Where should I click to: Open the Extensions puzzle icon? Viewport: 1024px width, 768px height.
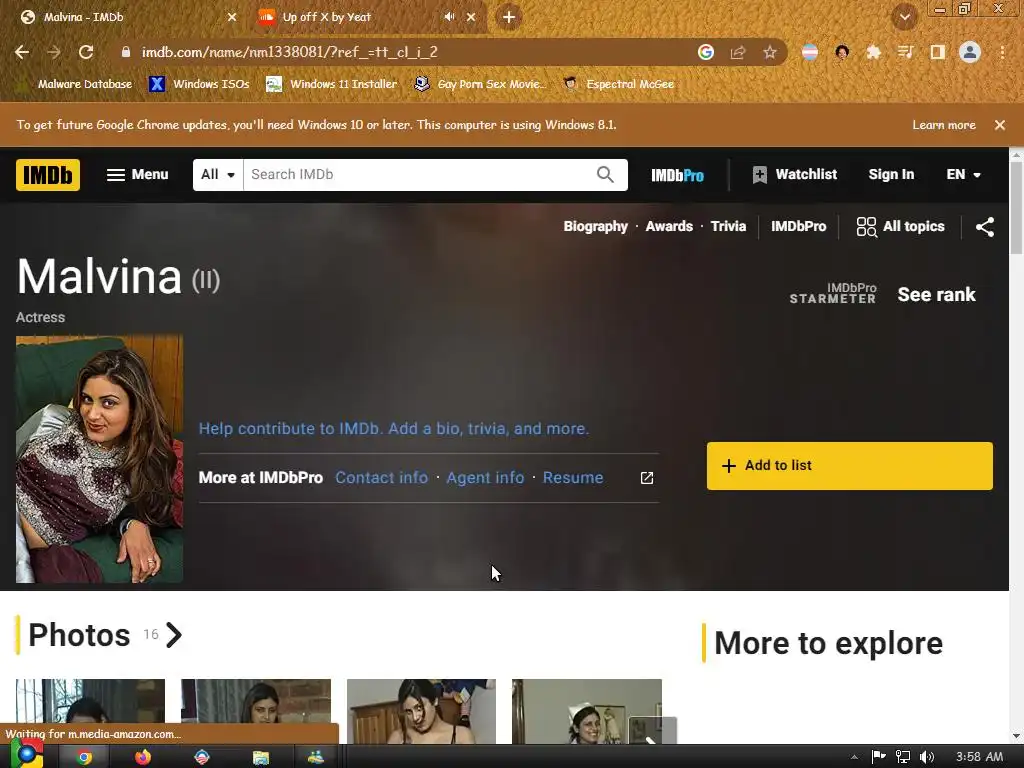point(874,52)
